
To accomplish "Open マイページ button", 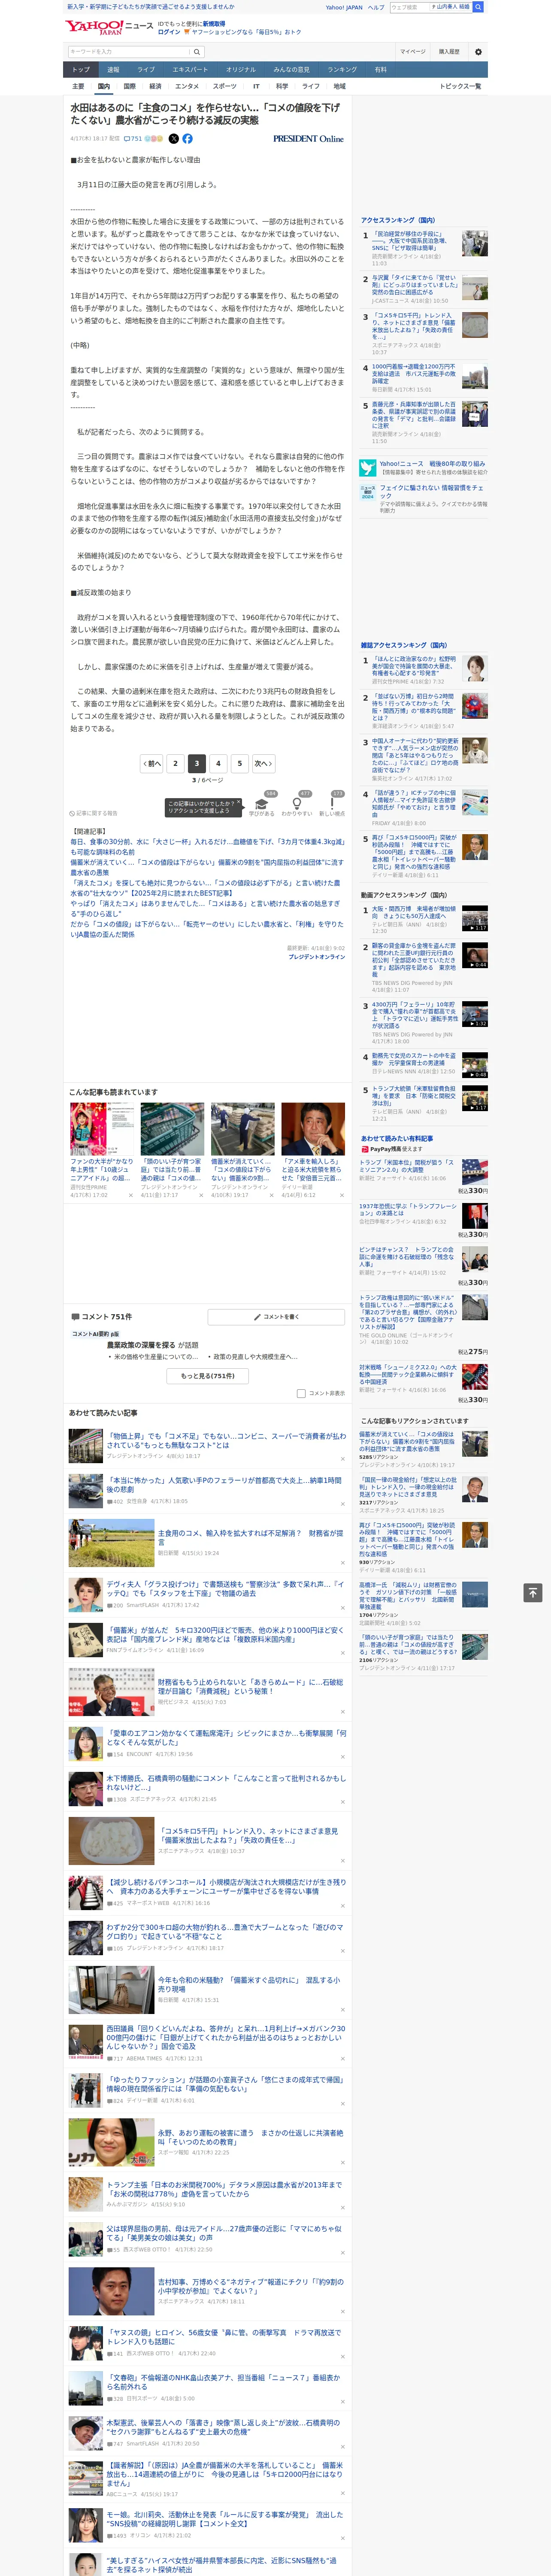I will click(413, 52).
